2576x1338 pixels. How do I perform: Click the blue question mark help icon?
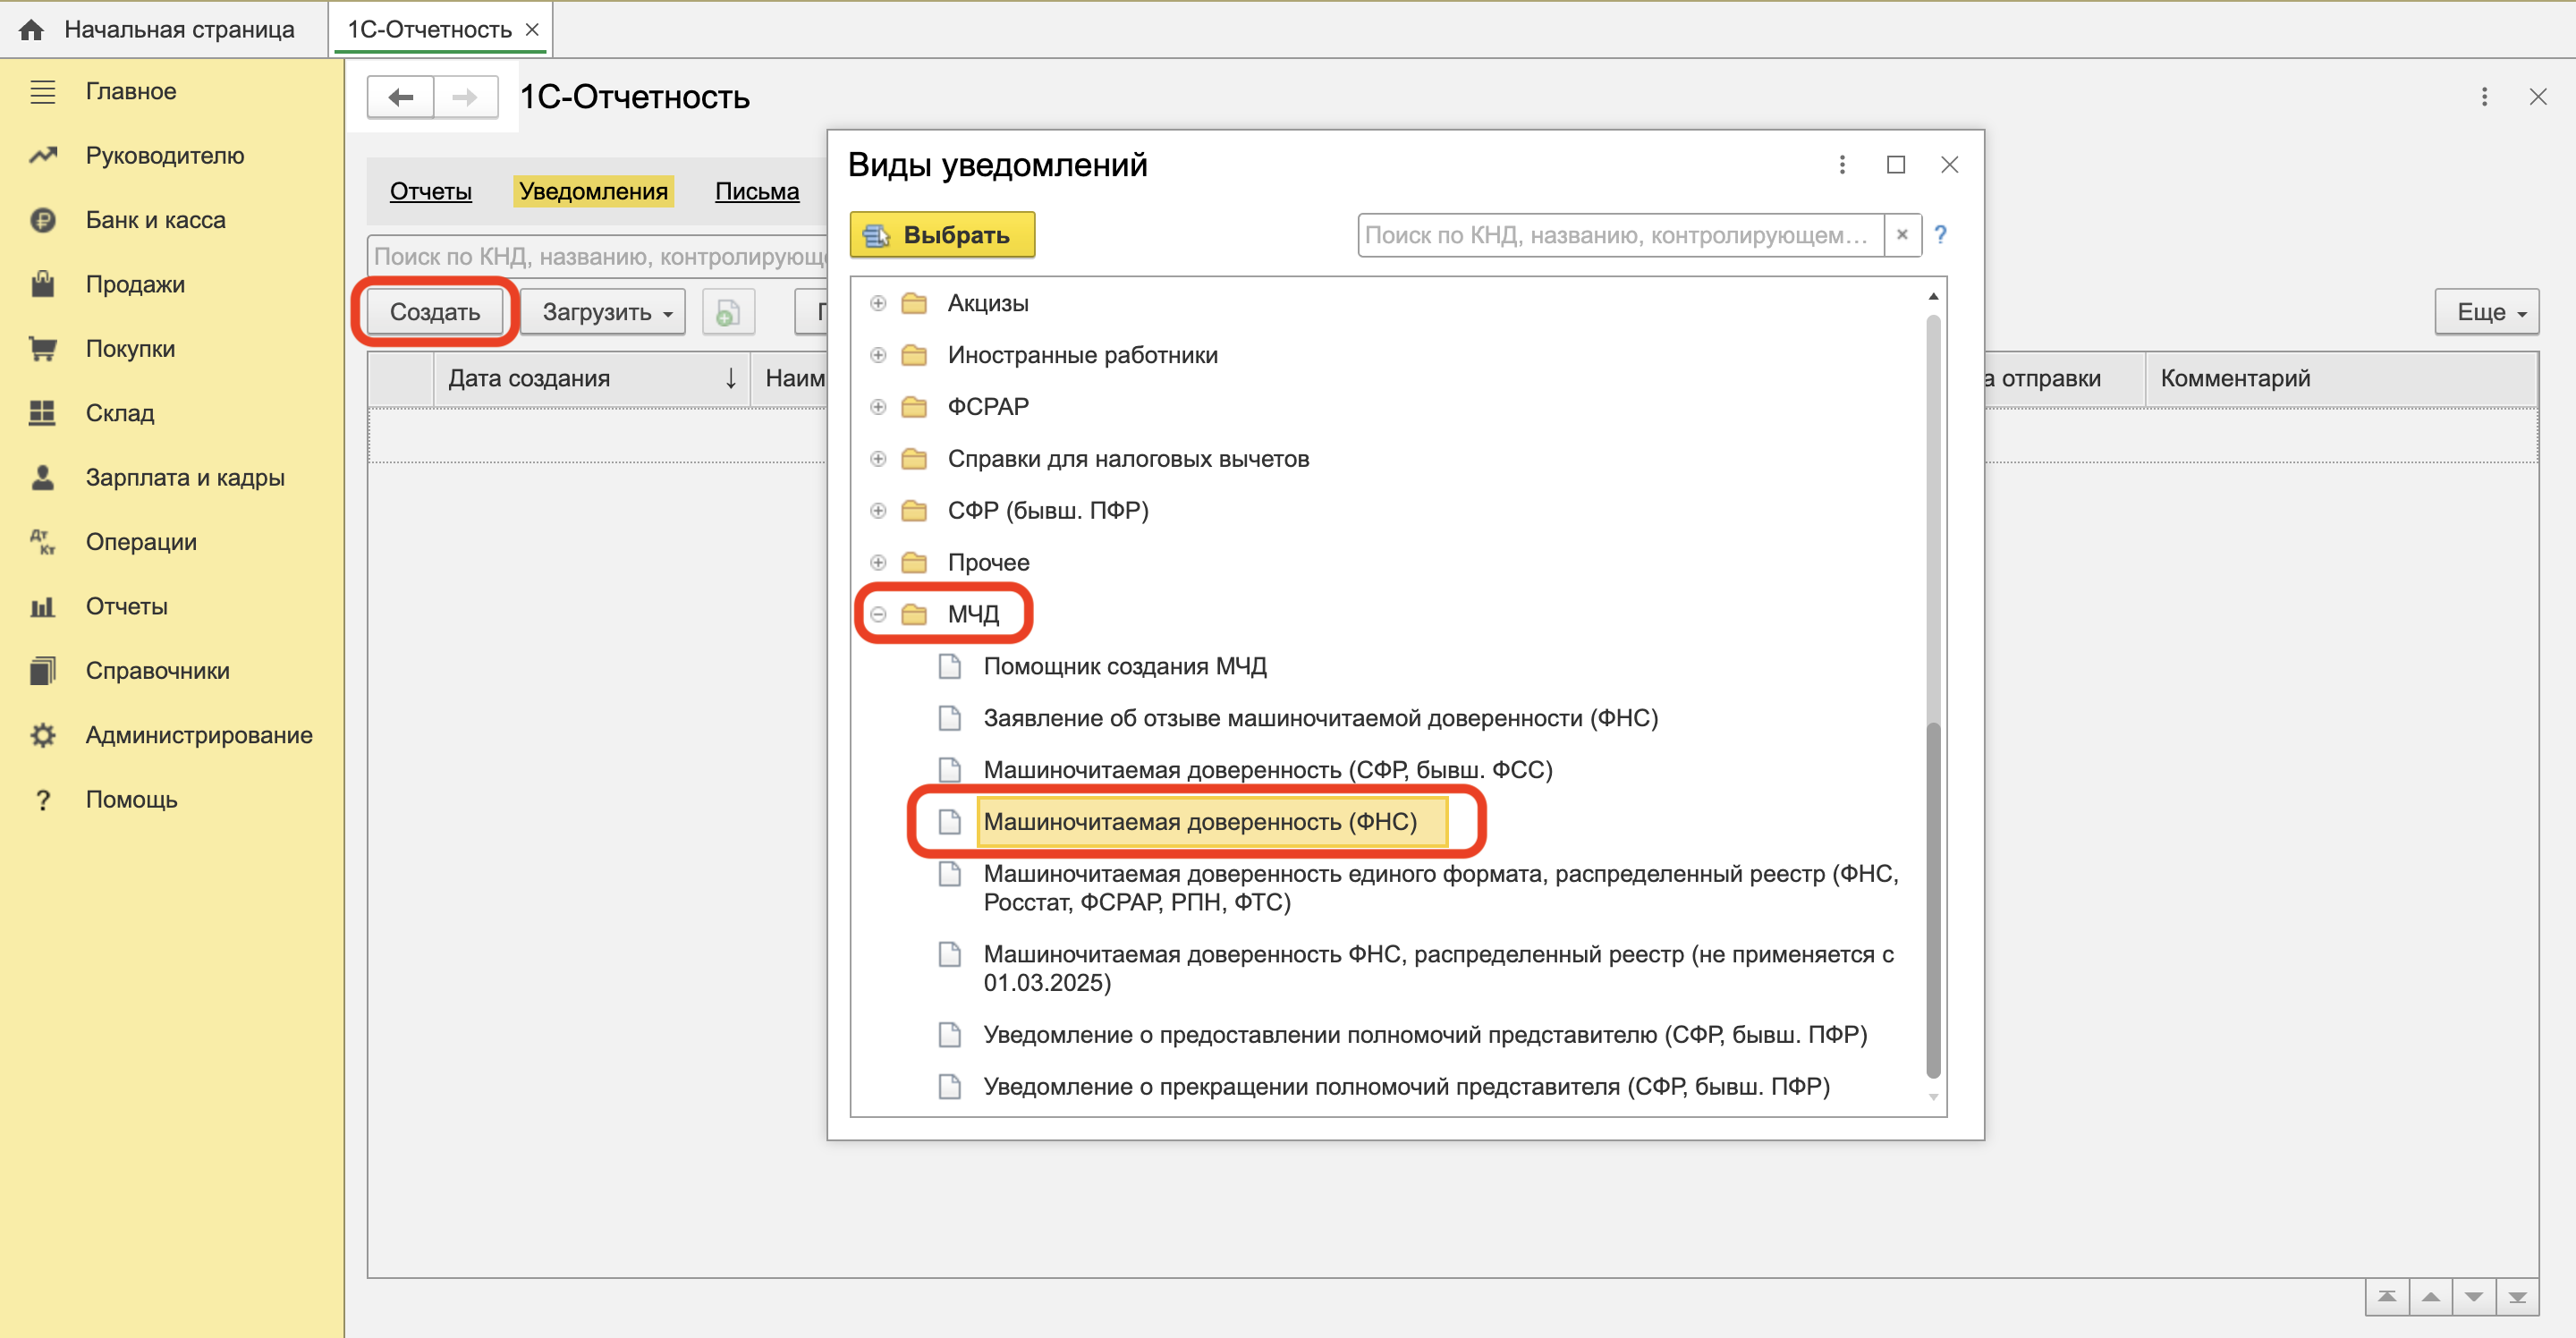(x=1940, y=235)
